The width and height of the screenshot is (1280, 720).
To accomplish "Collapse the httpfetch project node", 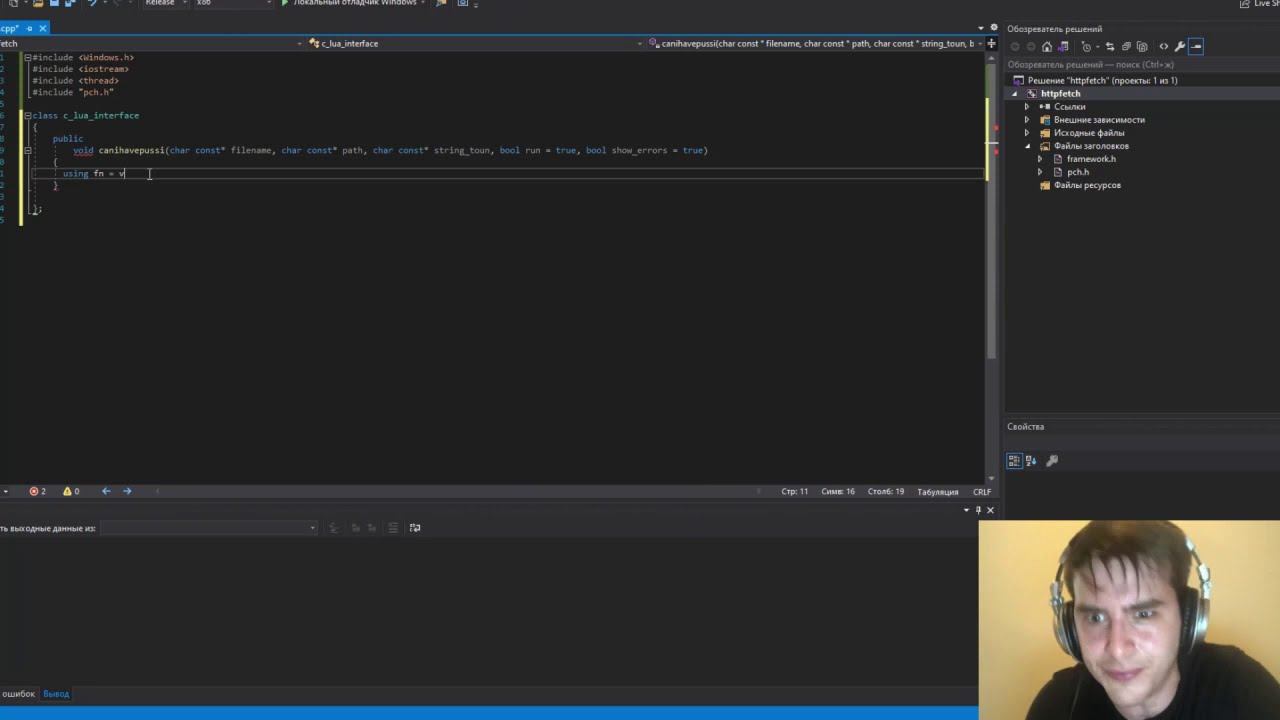I will pyautogui.click(x=1015, y=94).
